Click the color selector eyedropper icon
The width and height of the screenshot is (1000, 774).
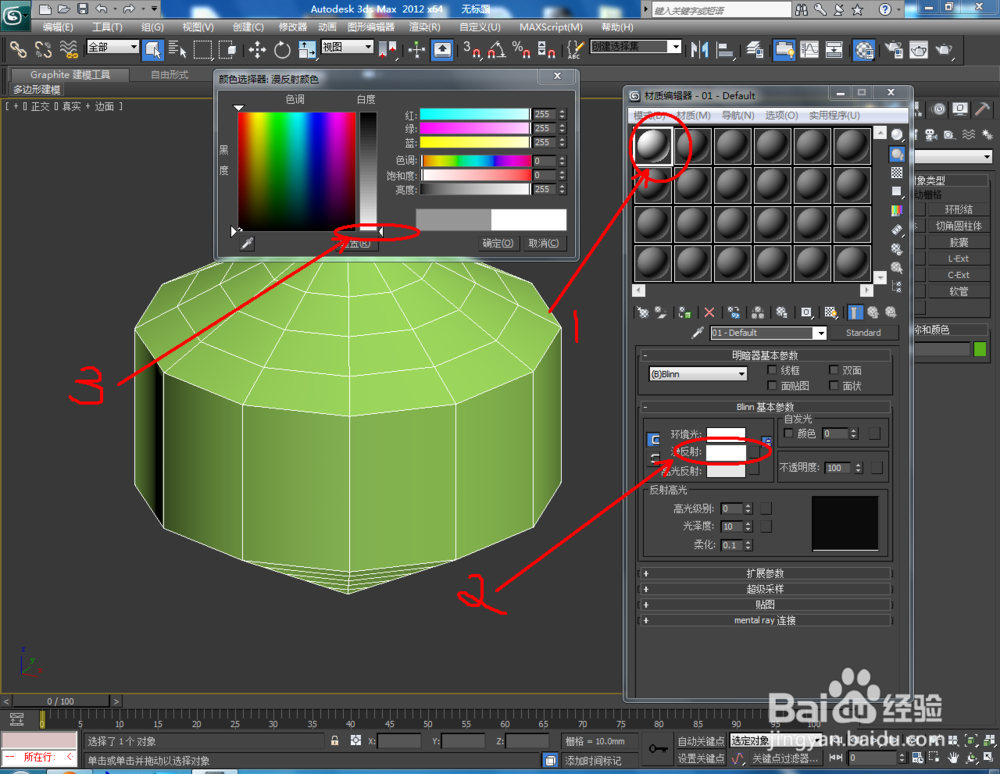tap(247, 243)
